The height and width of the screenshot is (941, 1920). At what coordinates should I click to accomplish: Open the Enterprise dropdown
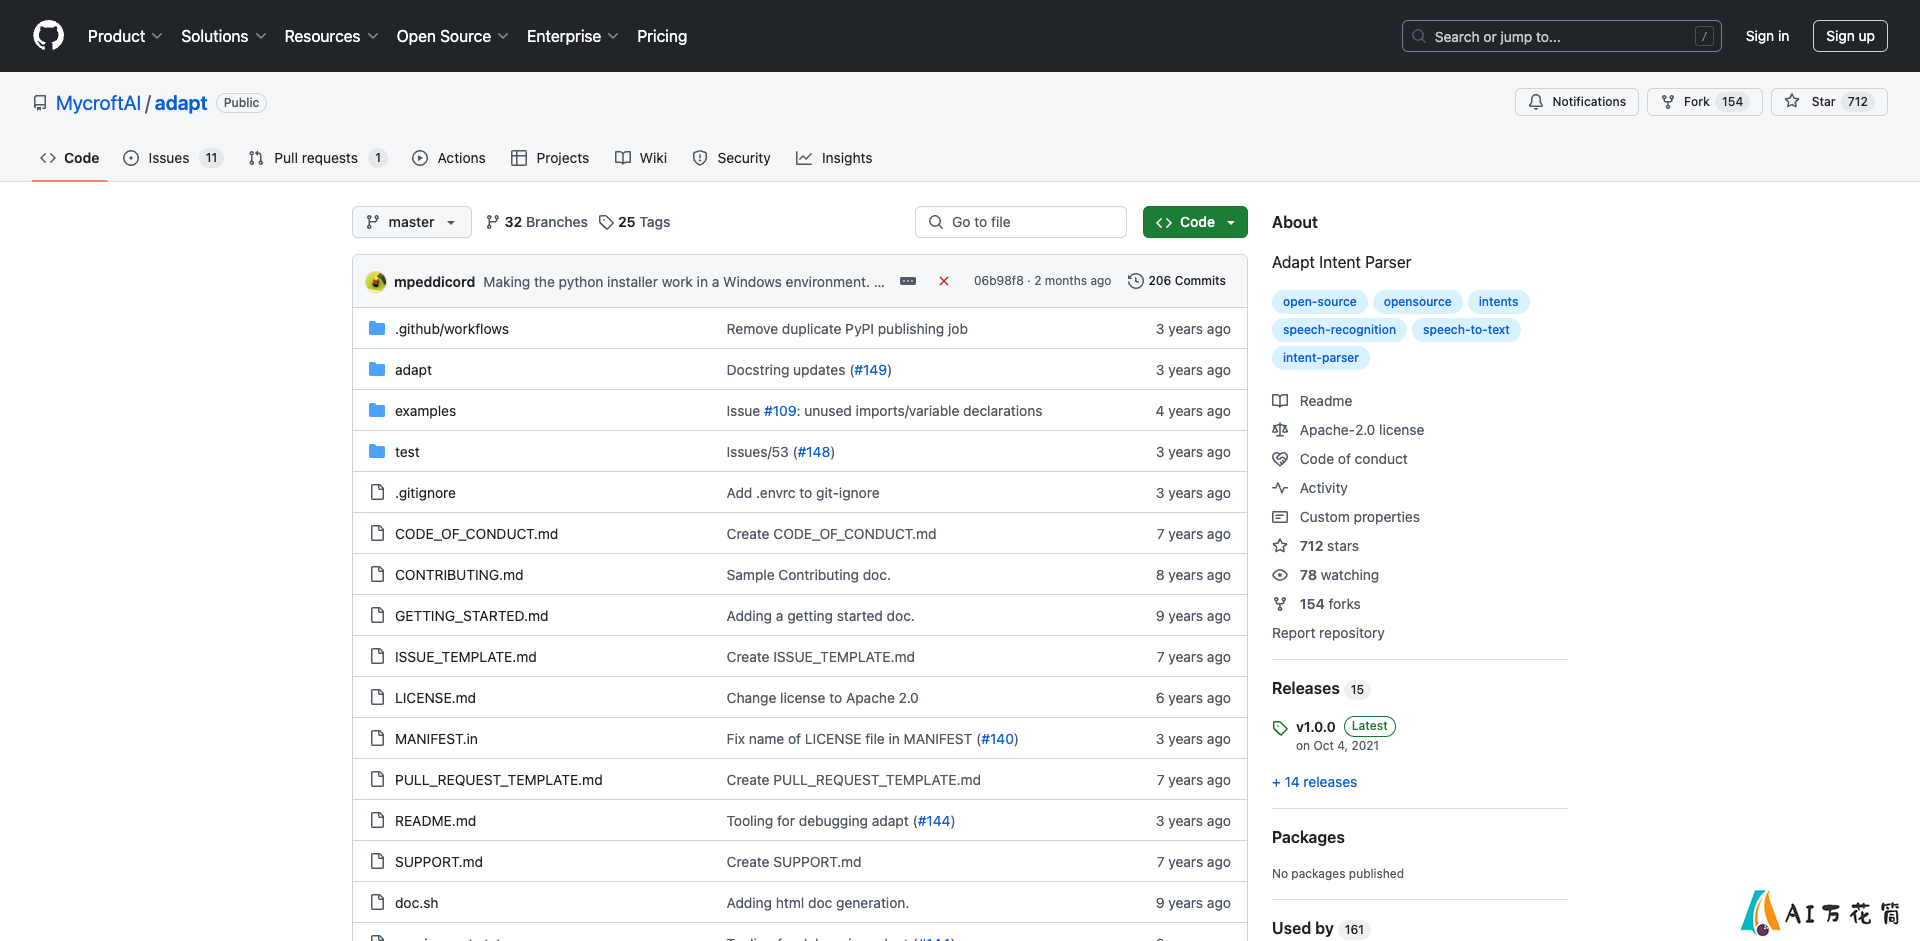[572, 36]
